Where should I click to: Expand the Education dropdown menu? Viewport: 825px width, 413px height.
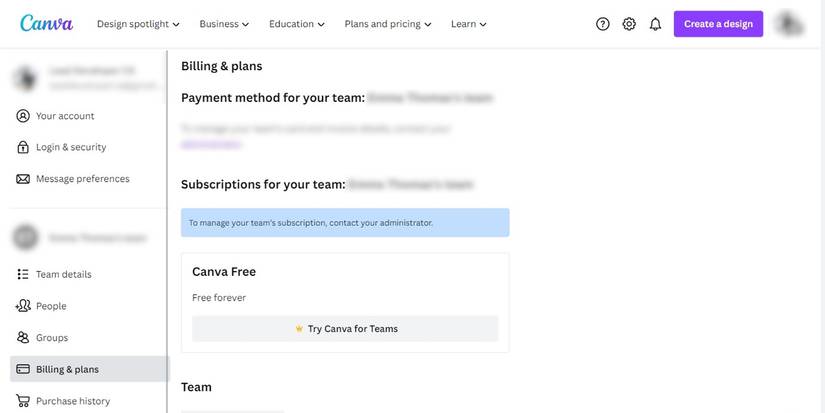(x=297, y=24)
